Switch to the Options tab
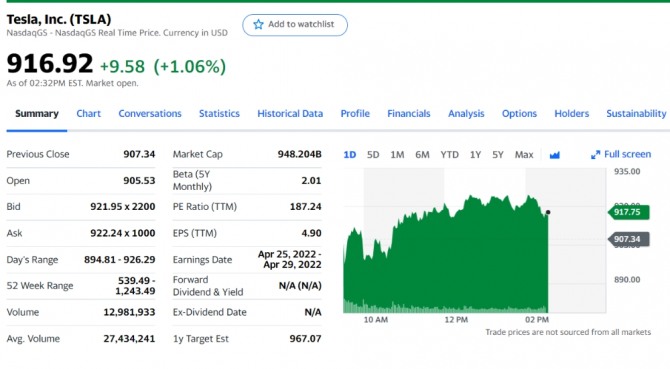 point(519,114)
